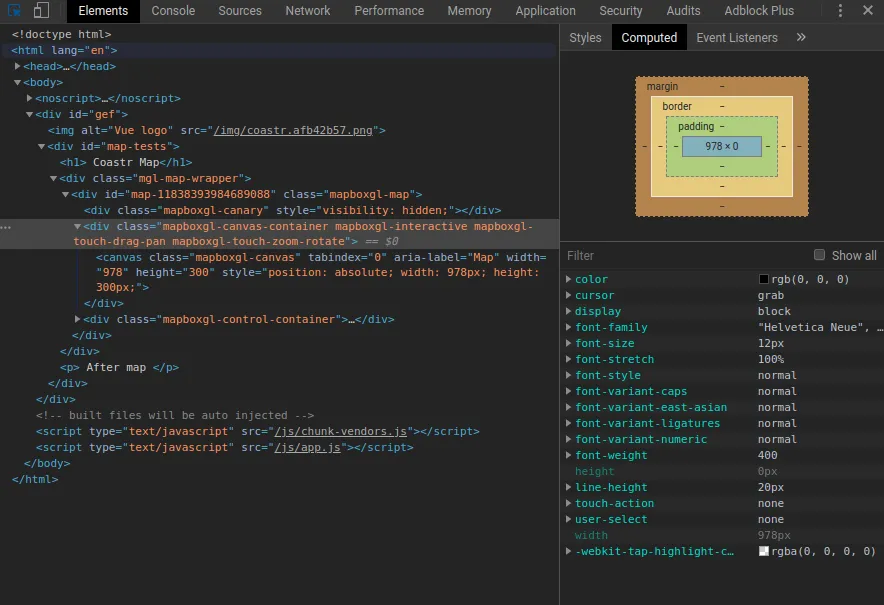Open the Event Listeners tab
This screenshot has height=605, width=884.
tap(736, 37)
